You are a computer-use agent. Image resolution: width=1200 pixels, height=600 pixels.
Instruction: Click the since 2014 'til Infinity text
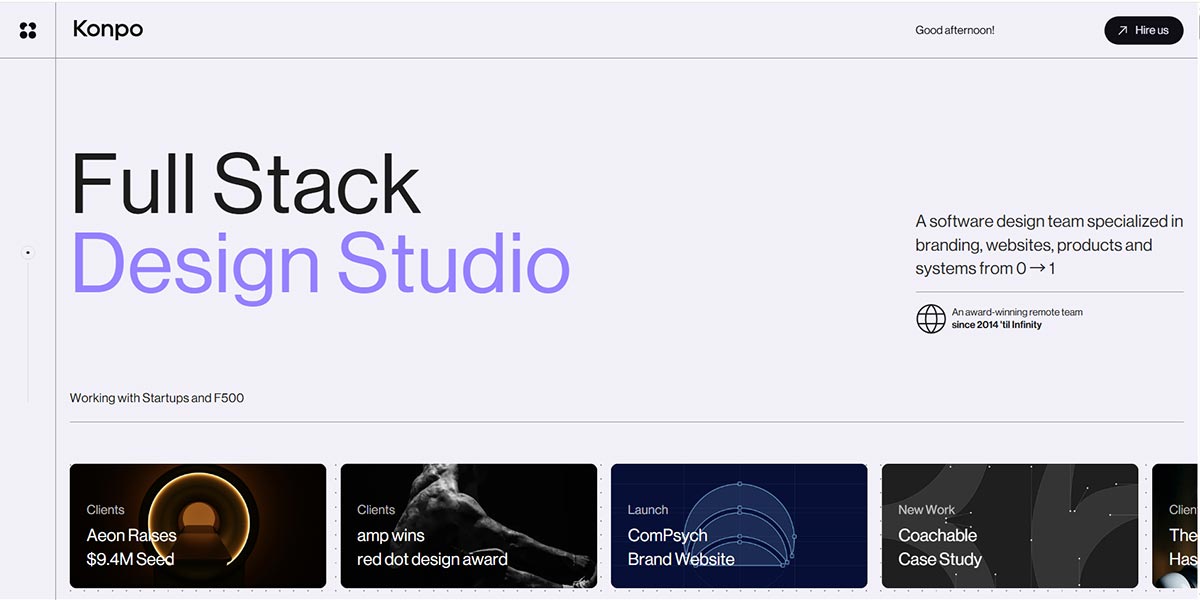click(997, 325)
